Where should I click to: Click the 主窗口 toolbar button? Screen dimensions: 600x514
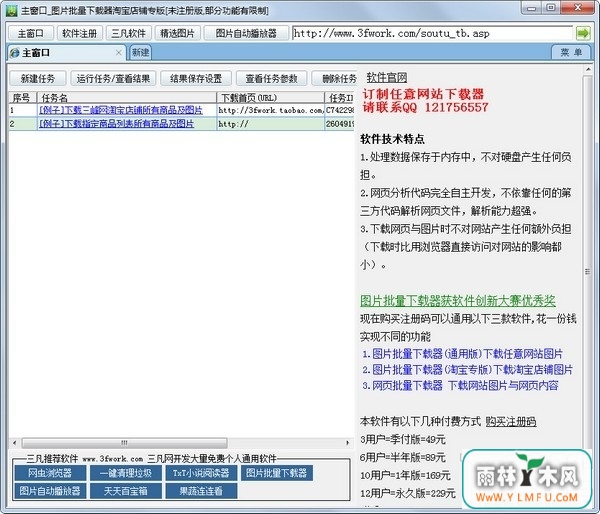(x=31, y=33)
